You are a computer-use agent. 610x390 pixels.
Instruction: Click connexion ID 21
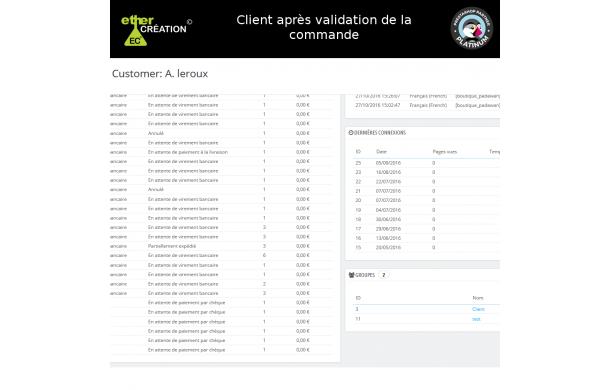[358, 191]
